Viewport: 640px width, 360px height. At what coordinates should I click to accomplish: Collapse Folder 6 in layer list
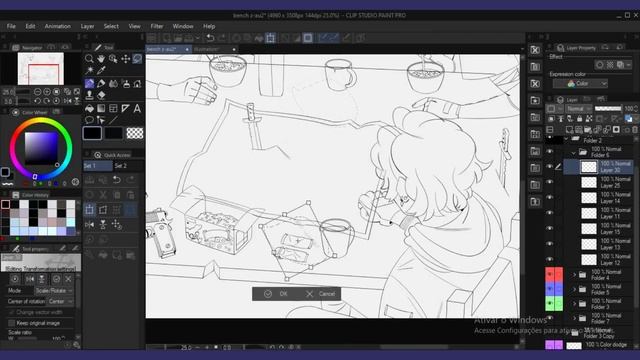(573, 153)
